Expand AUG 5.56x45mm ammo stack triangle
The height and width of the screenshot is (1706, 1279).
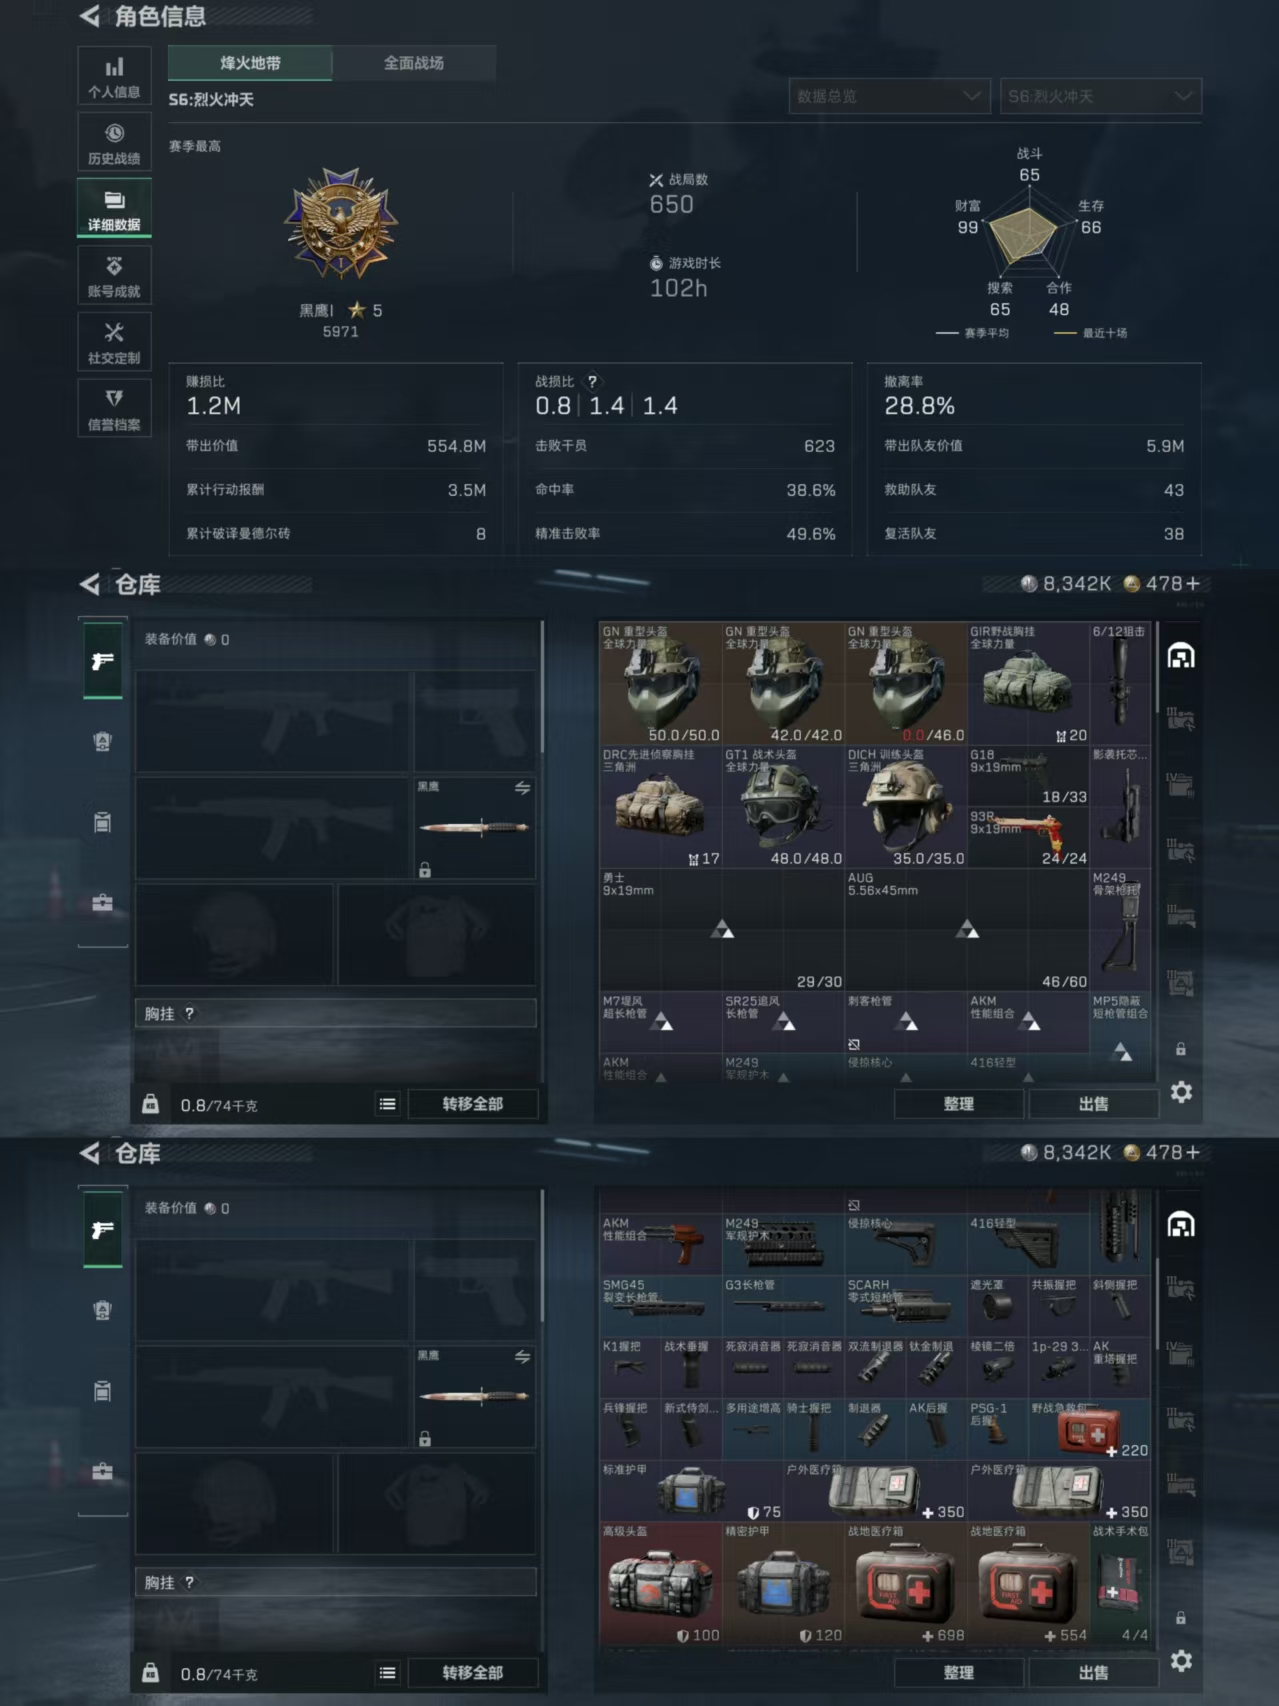click(967, 930)
